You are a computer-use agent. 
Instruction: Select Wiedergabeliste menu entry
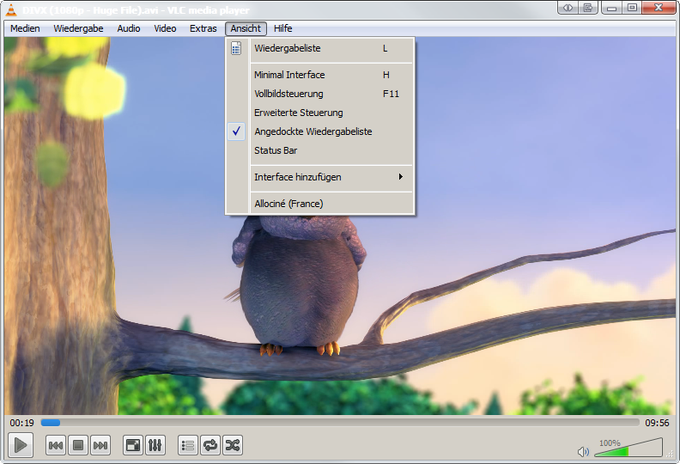[x=320, y=49]
